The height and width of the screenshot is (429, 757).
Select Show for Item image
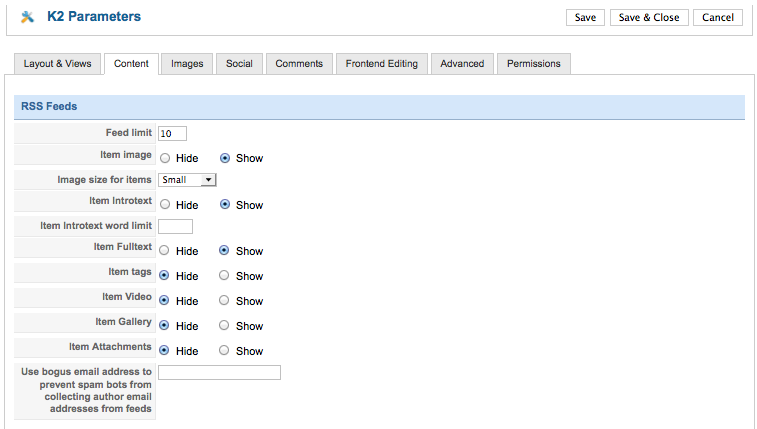(225, 158)
